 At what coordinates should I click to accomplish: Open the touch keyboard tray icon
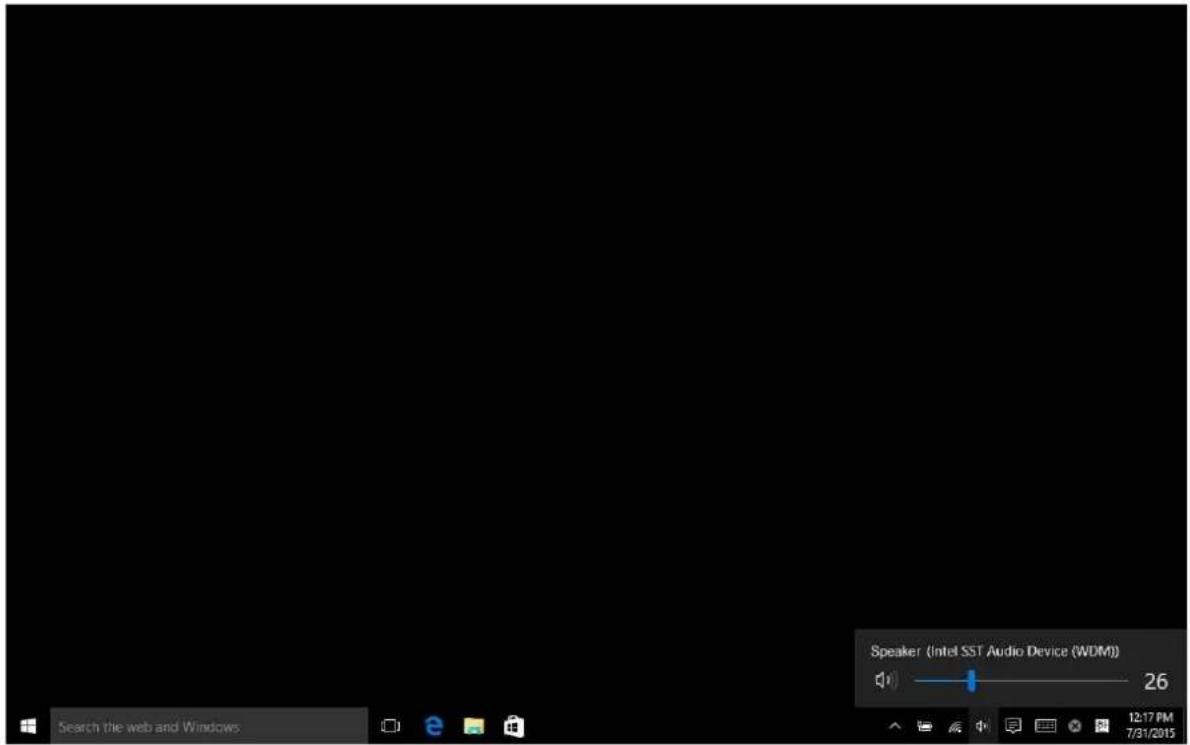click(x=1045, y=726)
